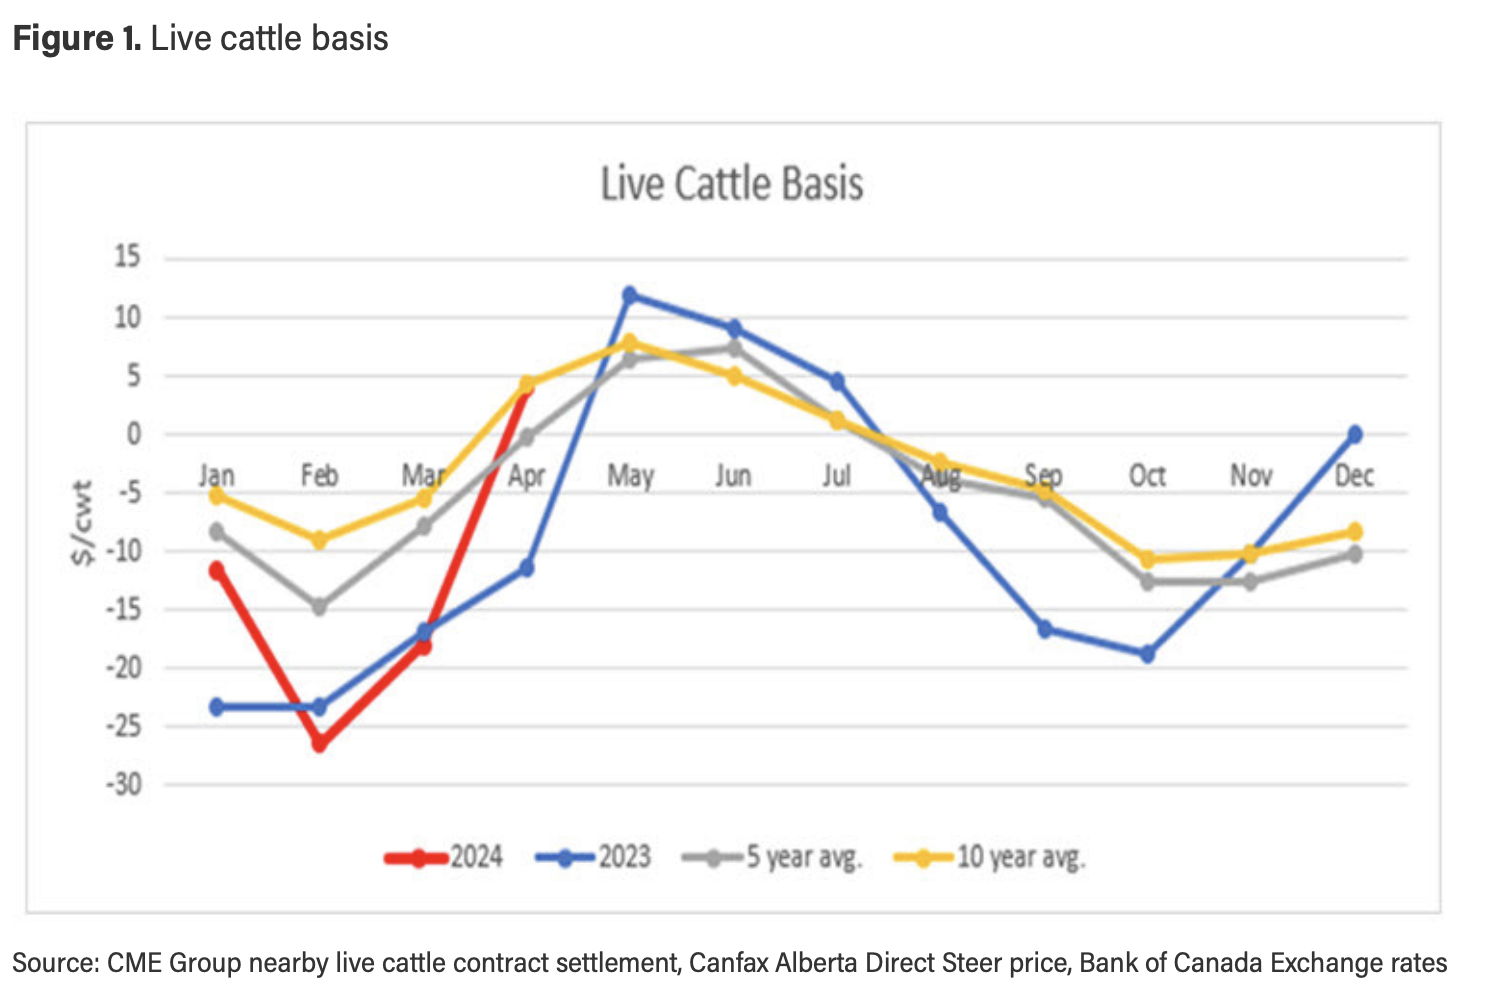Click the -30 value on the y-axis
The width and height of the screenshot is (1490, 1004).
[x=124, y=785]
